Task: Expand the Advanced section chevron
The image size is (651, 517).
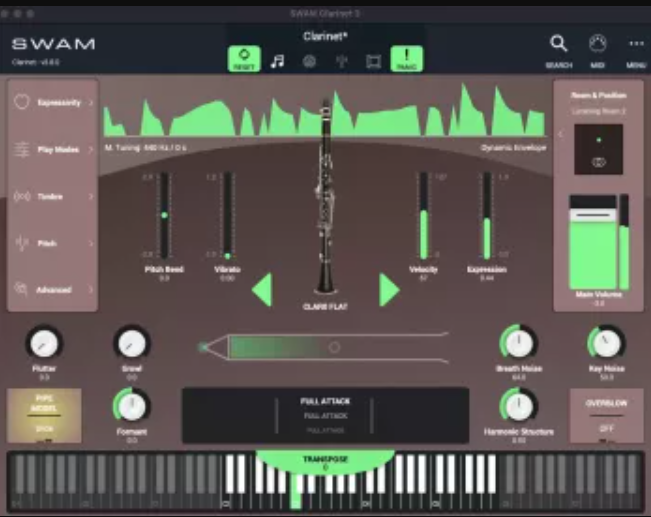Action: [91, 289]
